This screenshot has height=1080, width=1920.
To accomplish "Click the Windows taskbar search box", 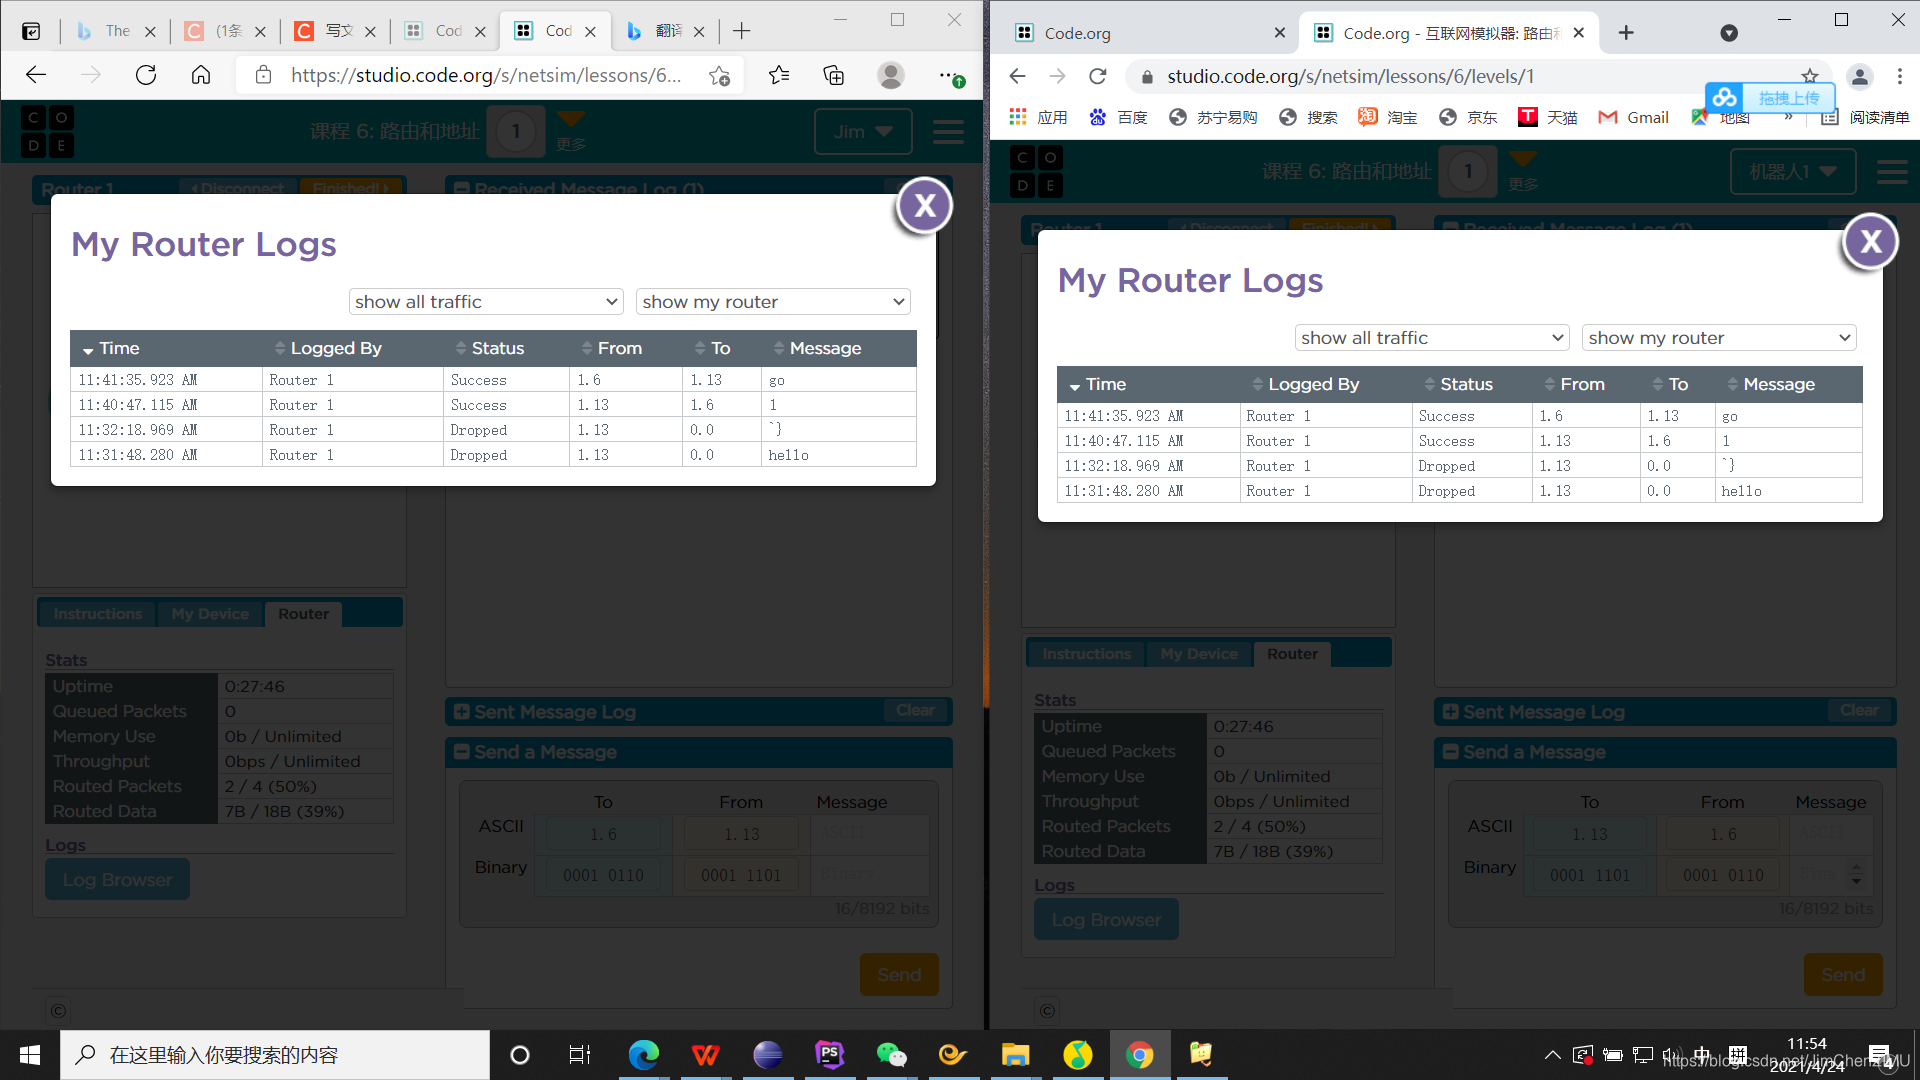I will (x=275, y=1055).
